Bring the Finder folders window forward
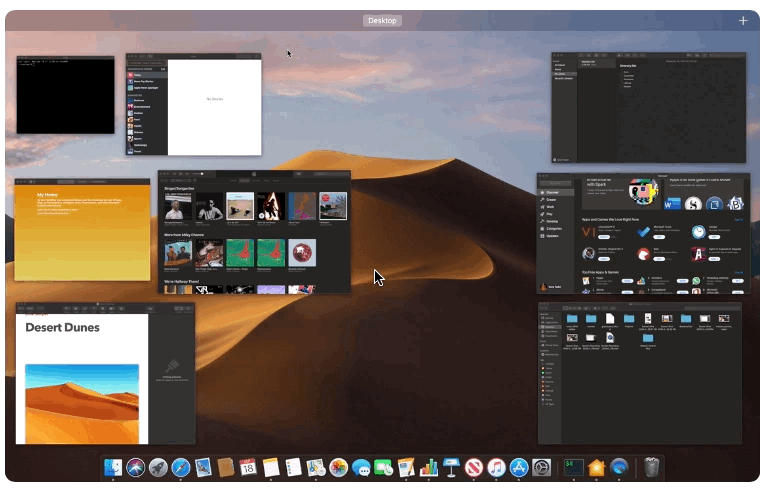The height and width of the screenshot is (488, 768). coord(640,373)
